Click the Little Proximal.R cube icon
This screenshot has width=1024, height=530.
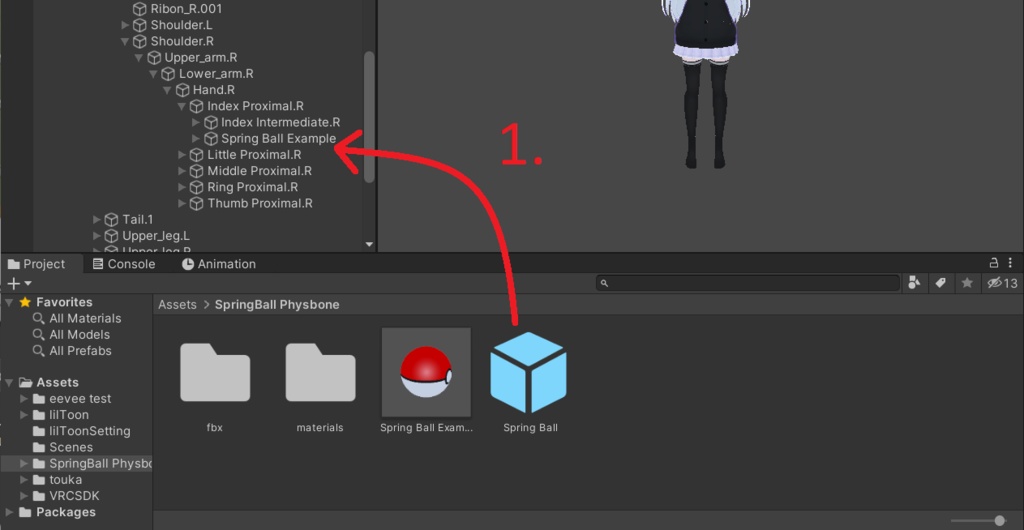[197, 155]
